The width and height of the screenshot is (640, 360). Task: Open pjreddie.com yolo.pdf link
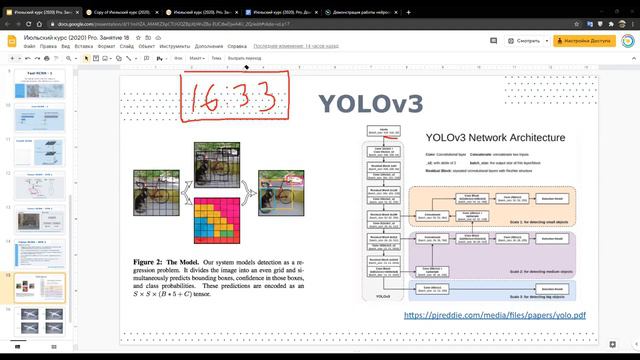point(495,315)
